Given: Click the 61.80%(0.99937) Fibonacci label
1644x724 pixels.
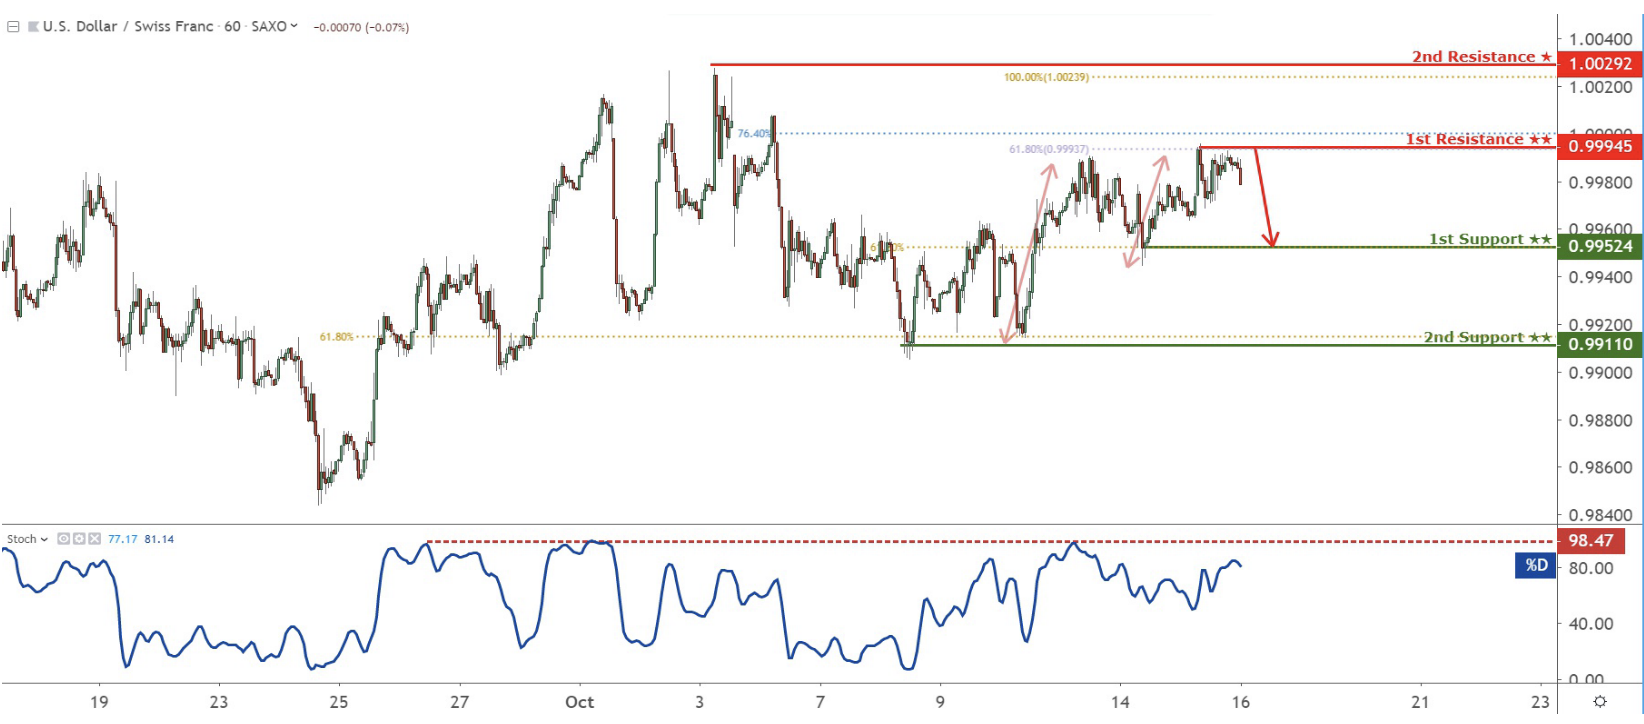Looking at the screenshot, I should tap(1048, 149).
